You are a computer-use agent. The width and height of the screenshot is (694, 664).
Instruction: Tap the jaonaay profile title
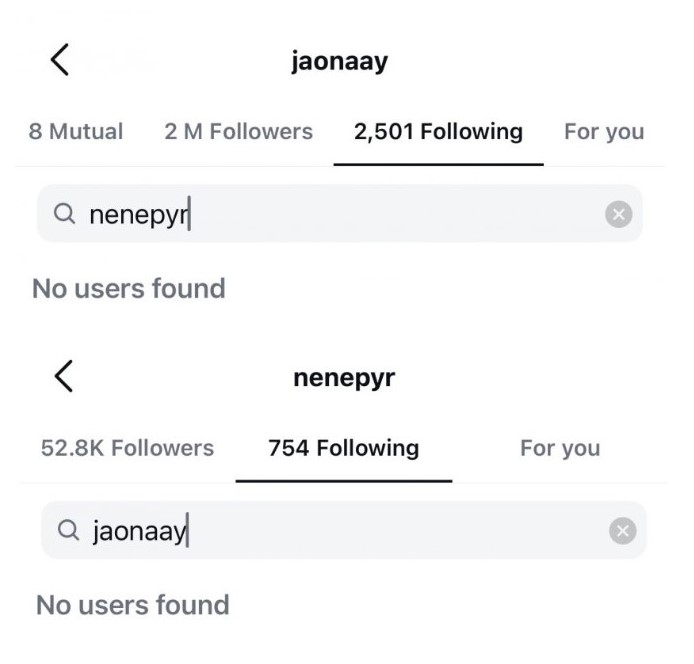point(339,62)
